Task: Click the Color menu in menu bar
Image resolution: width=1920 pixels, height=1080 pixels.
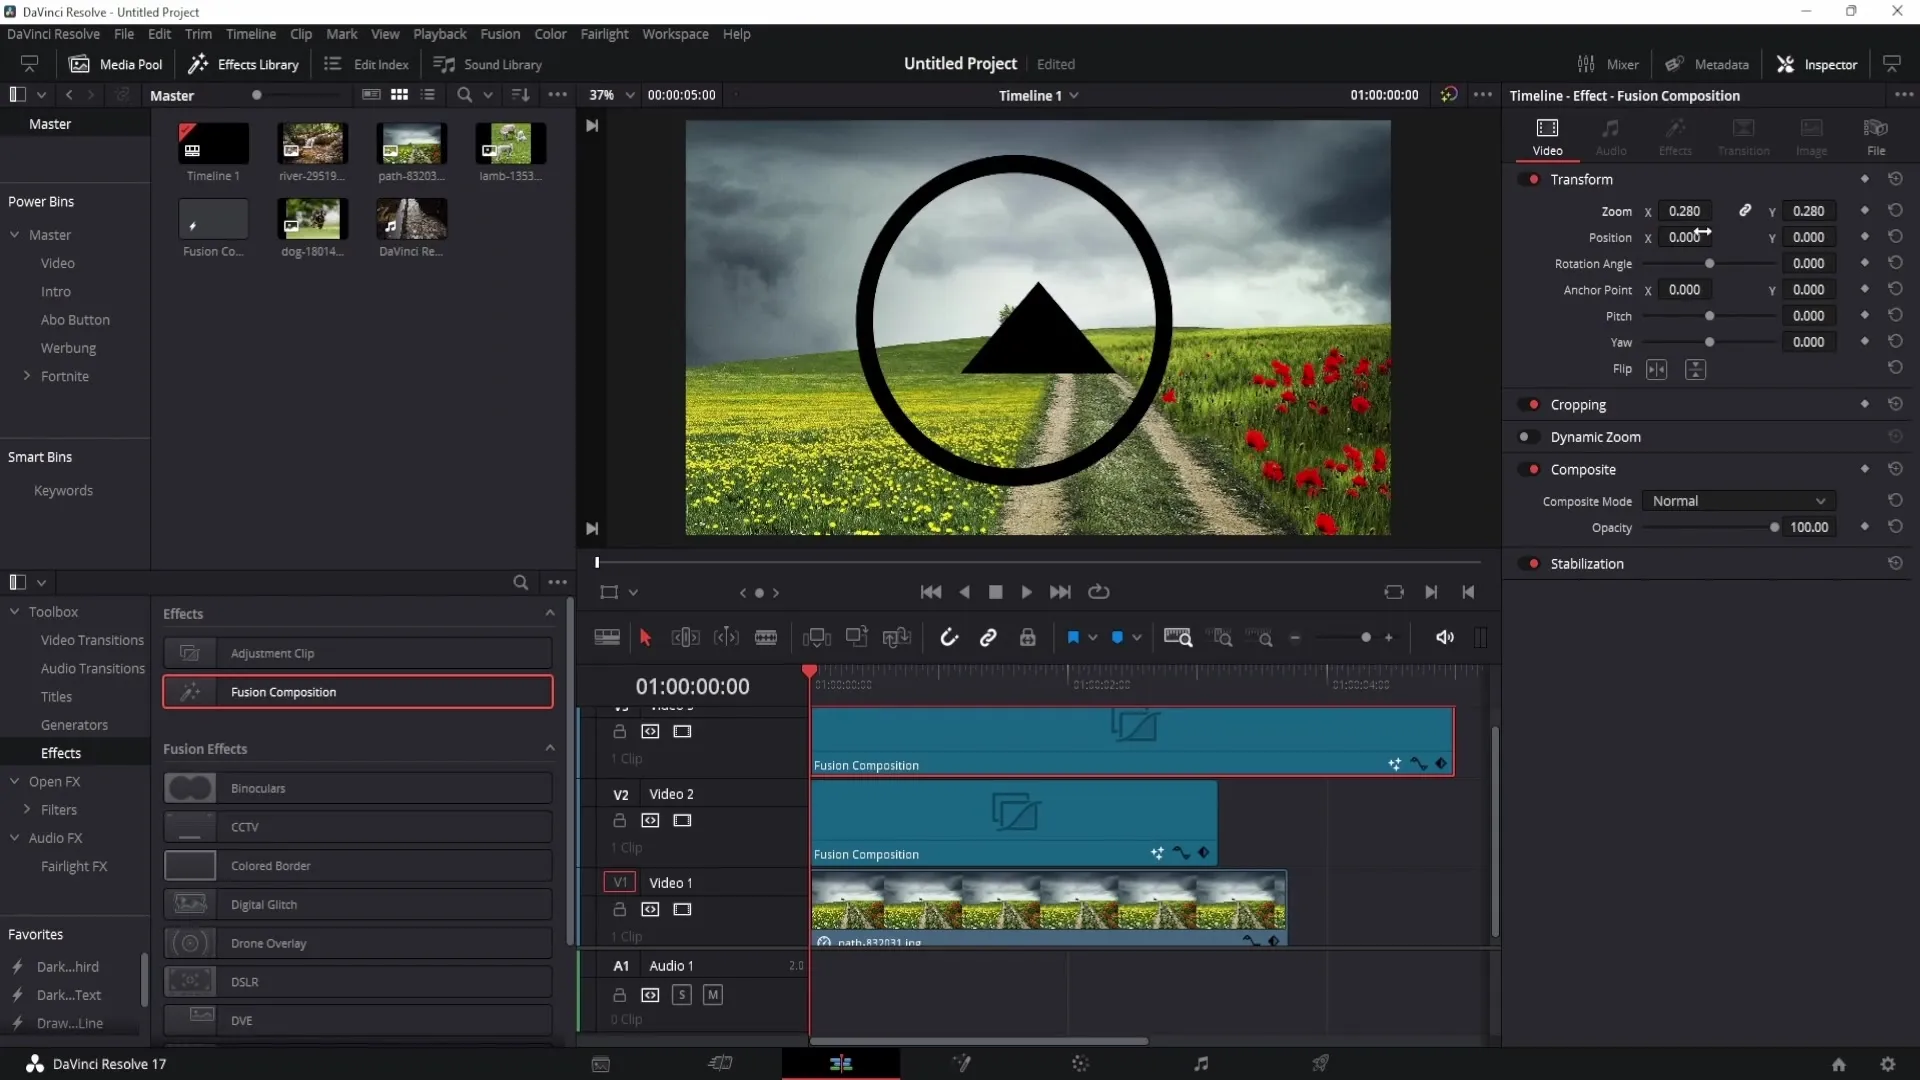Action: point(549,33)
